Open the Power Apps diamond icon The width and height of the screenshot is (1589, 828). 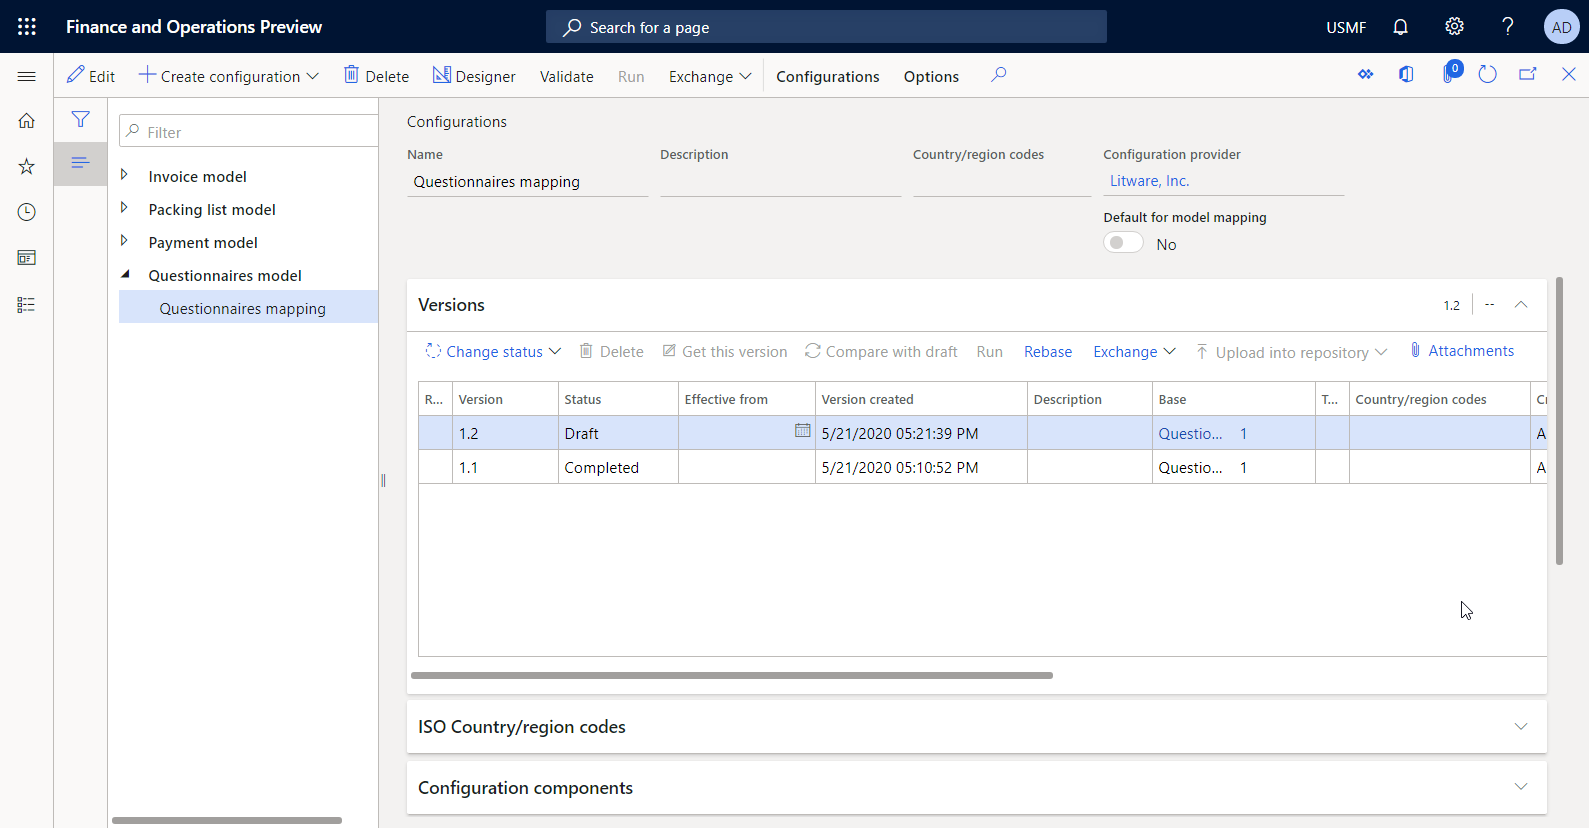(x=1365, y=75)
